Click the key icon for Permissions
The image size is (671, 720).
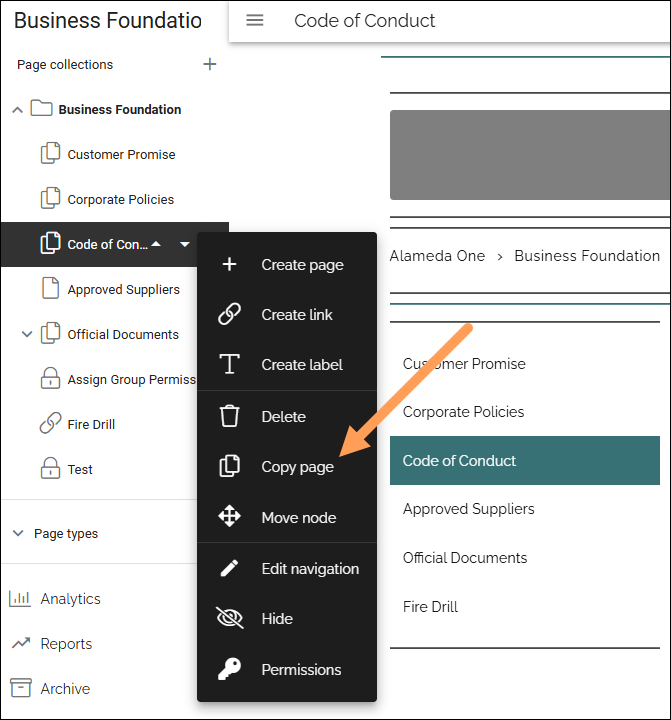coord(229,669)
